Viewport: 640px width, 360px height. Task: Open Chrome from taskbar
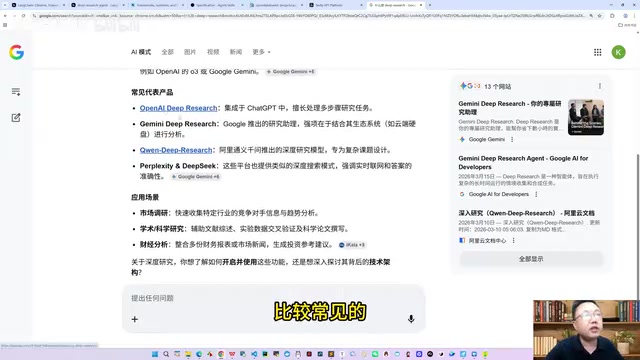[x=221, y=354]
